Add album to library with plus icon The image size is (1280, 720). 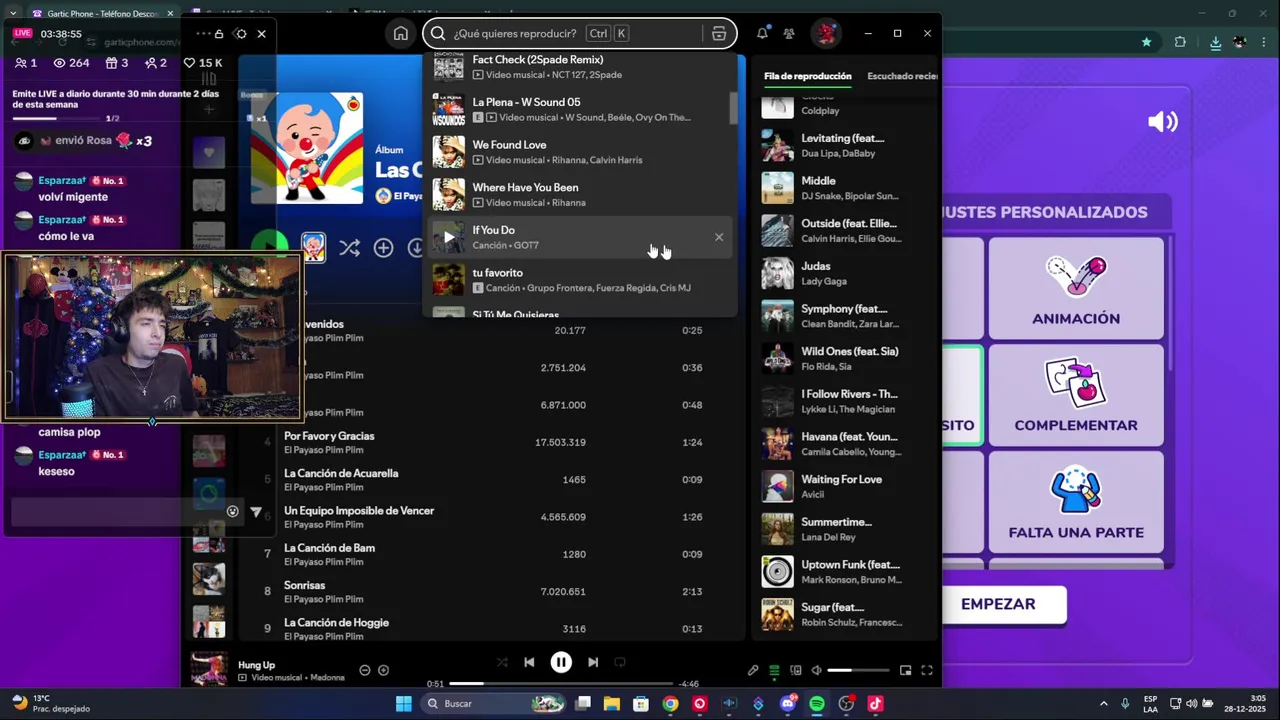click(x=383, y=248)
